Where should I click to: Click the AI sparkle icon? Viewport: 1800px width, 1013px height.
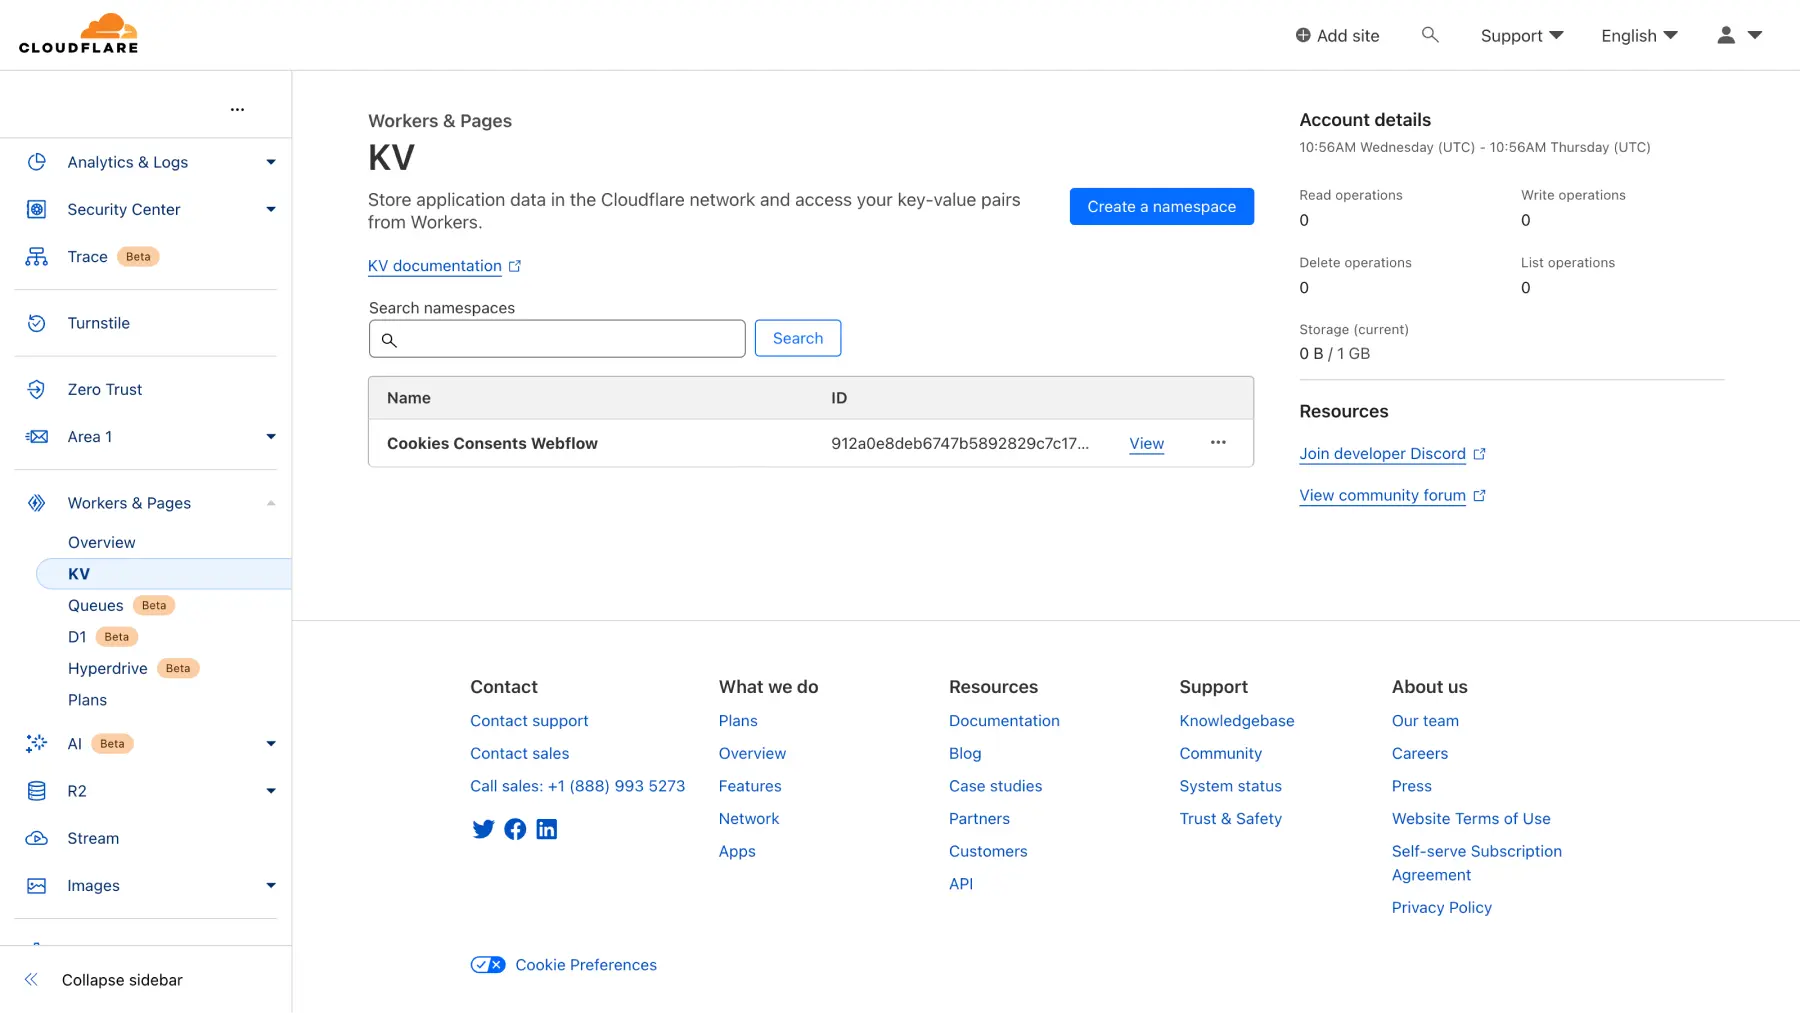point(37,743)
